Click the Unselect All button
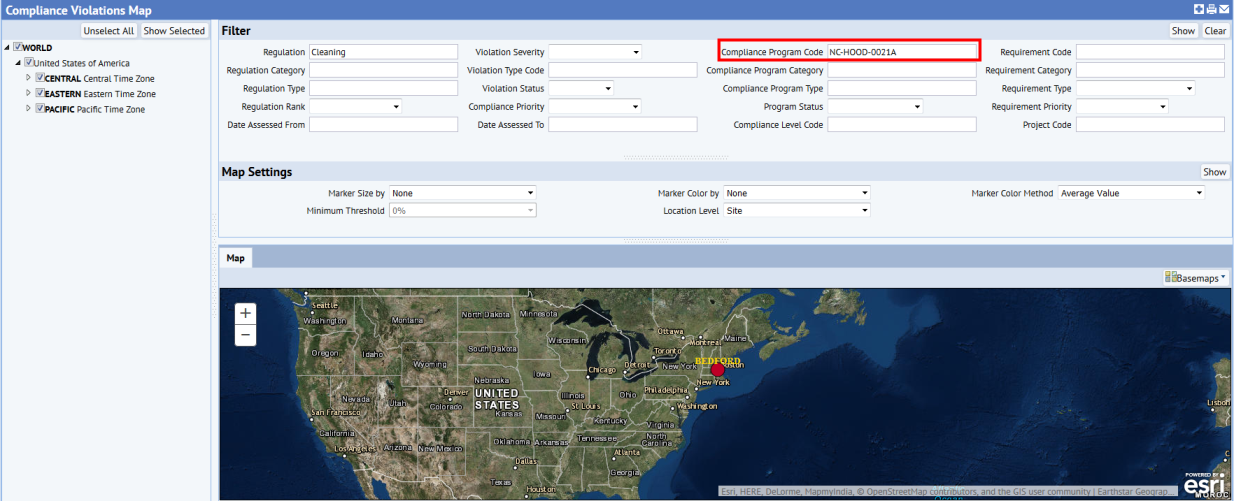Image resolution: width=1235 pixels, height=502 pixels. (x=108, y=31)
